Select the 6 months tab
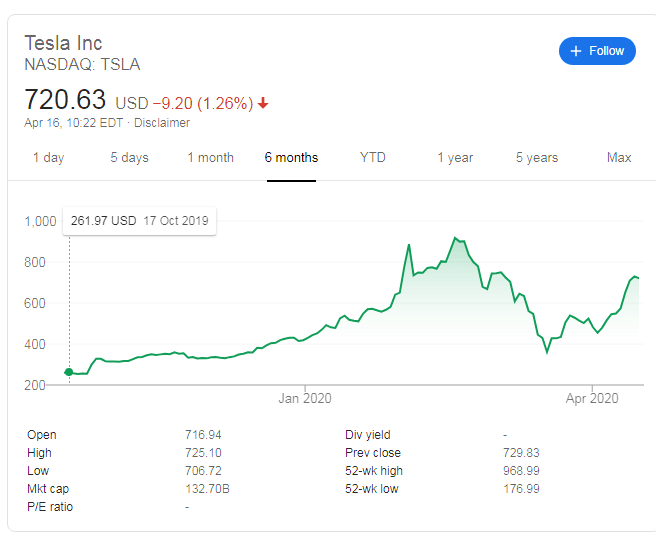The height and width of the screenshot is (549, 656). tap(291, 158)
